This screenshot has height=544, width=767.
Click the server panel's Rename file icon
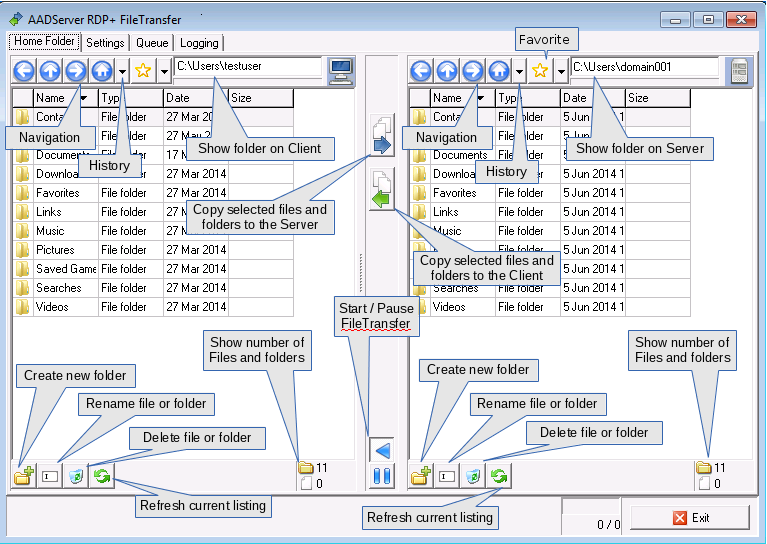click(x=447, y=476)
